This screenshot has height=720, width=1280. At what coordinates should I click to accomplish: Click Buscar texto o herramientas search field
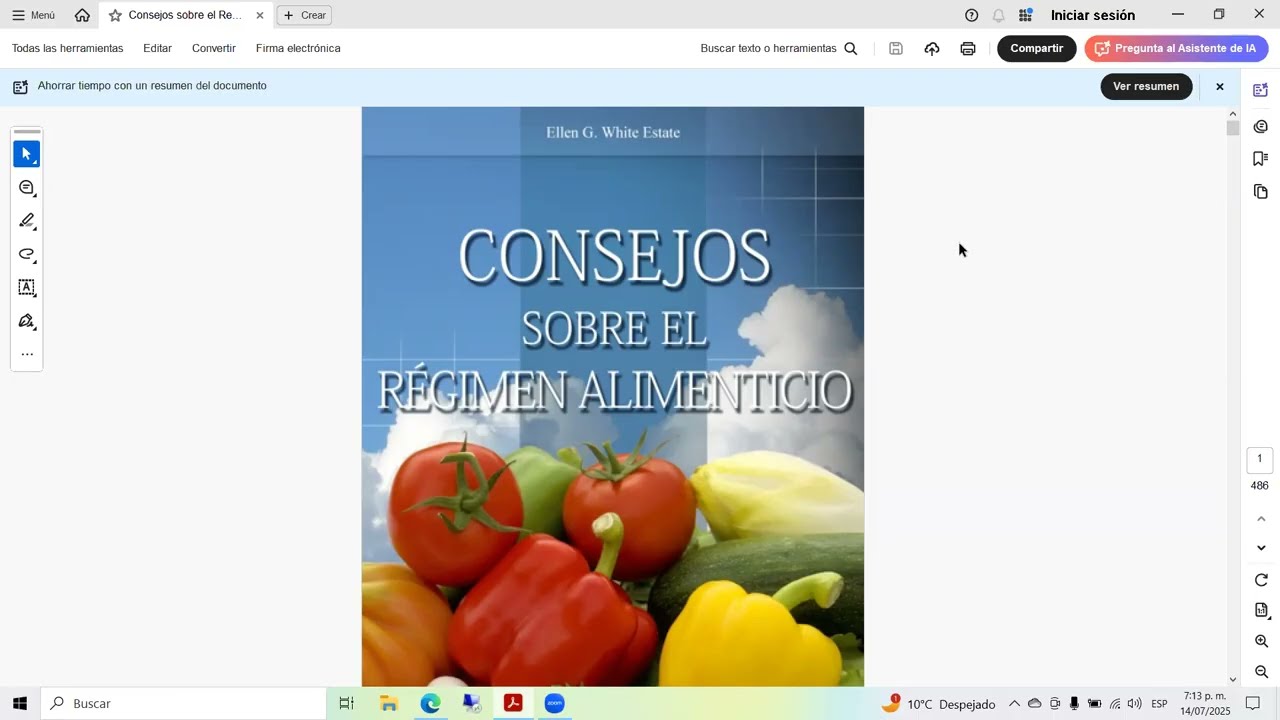pos(779,48)
